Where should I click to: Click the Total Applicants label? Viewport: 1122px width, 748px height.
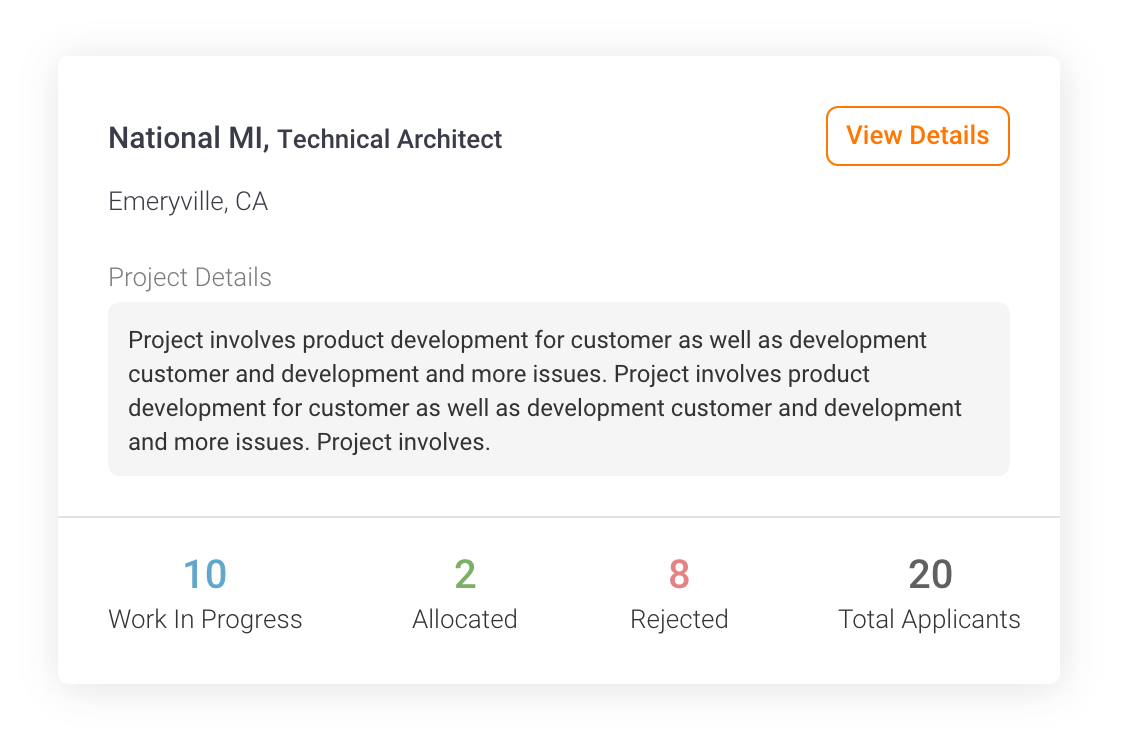coord(930,620)
